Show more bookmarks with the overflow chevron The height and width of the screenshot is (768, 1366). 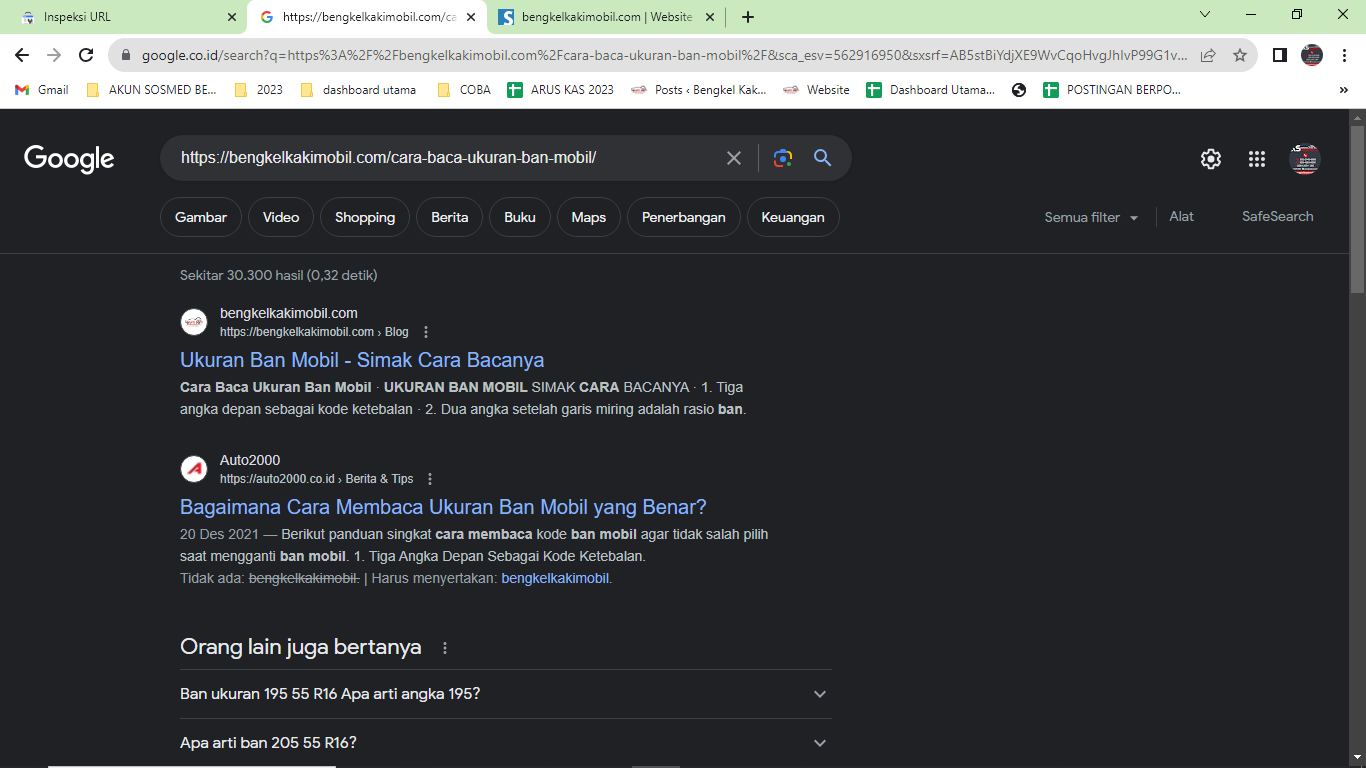1343,90
